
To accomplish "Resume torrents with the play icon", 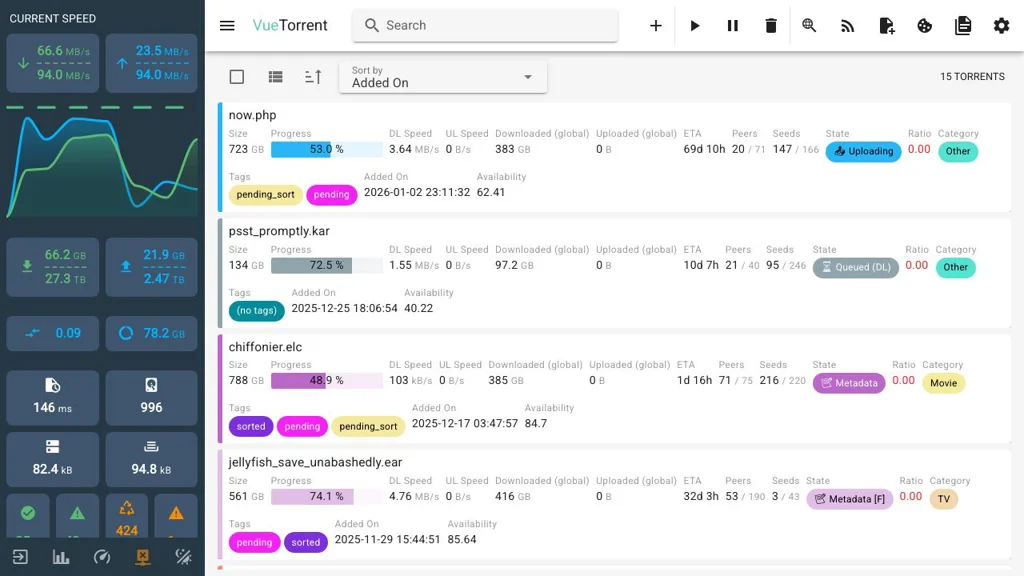I will pyautogui.click(x=694, y=25).
